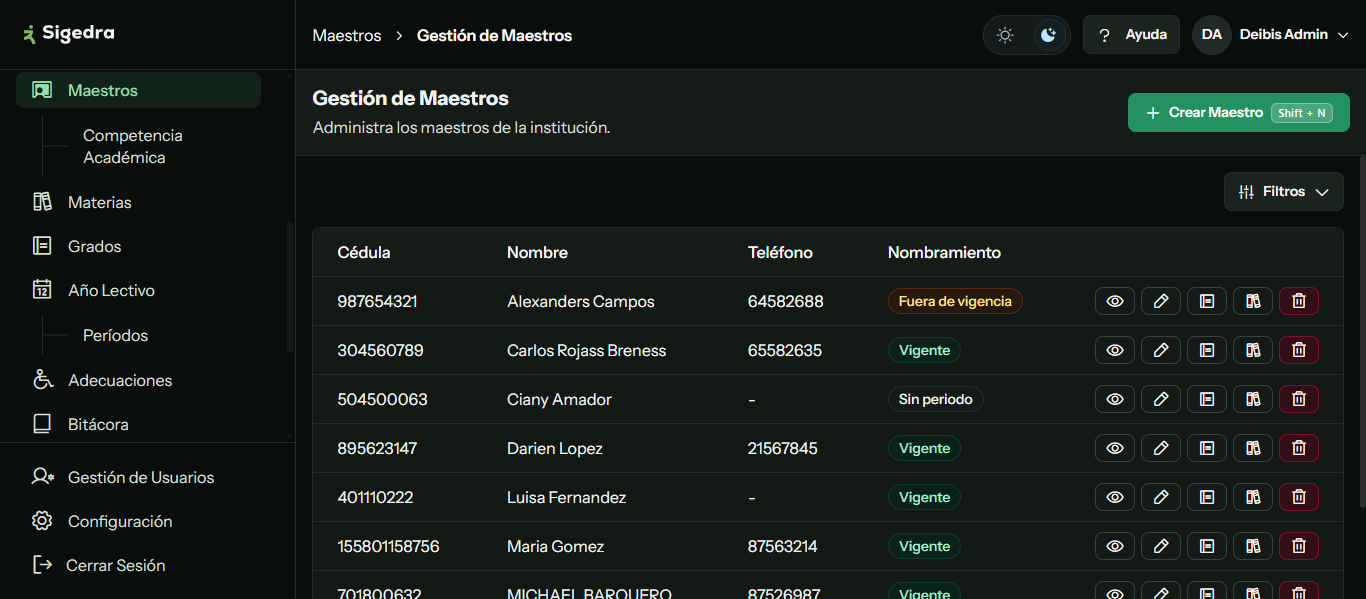
Task: Click phone number 64582688
Action: [786, 301]
